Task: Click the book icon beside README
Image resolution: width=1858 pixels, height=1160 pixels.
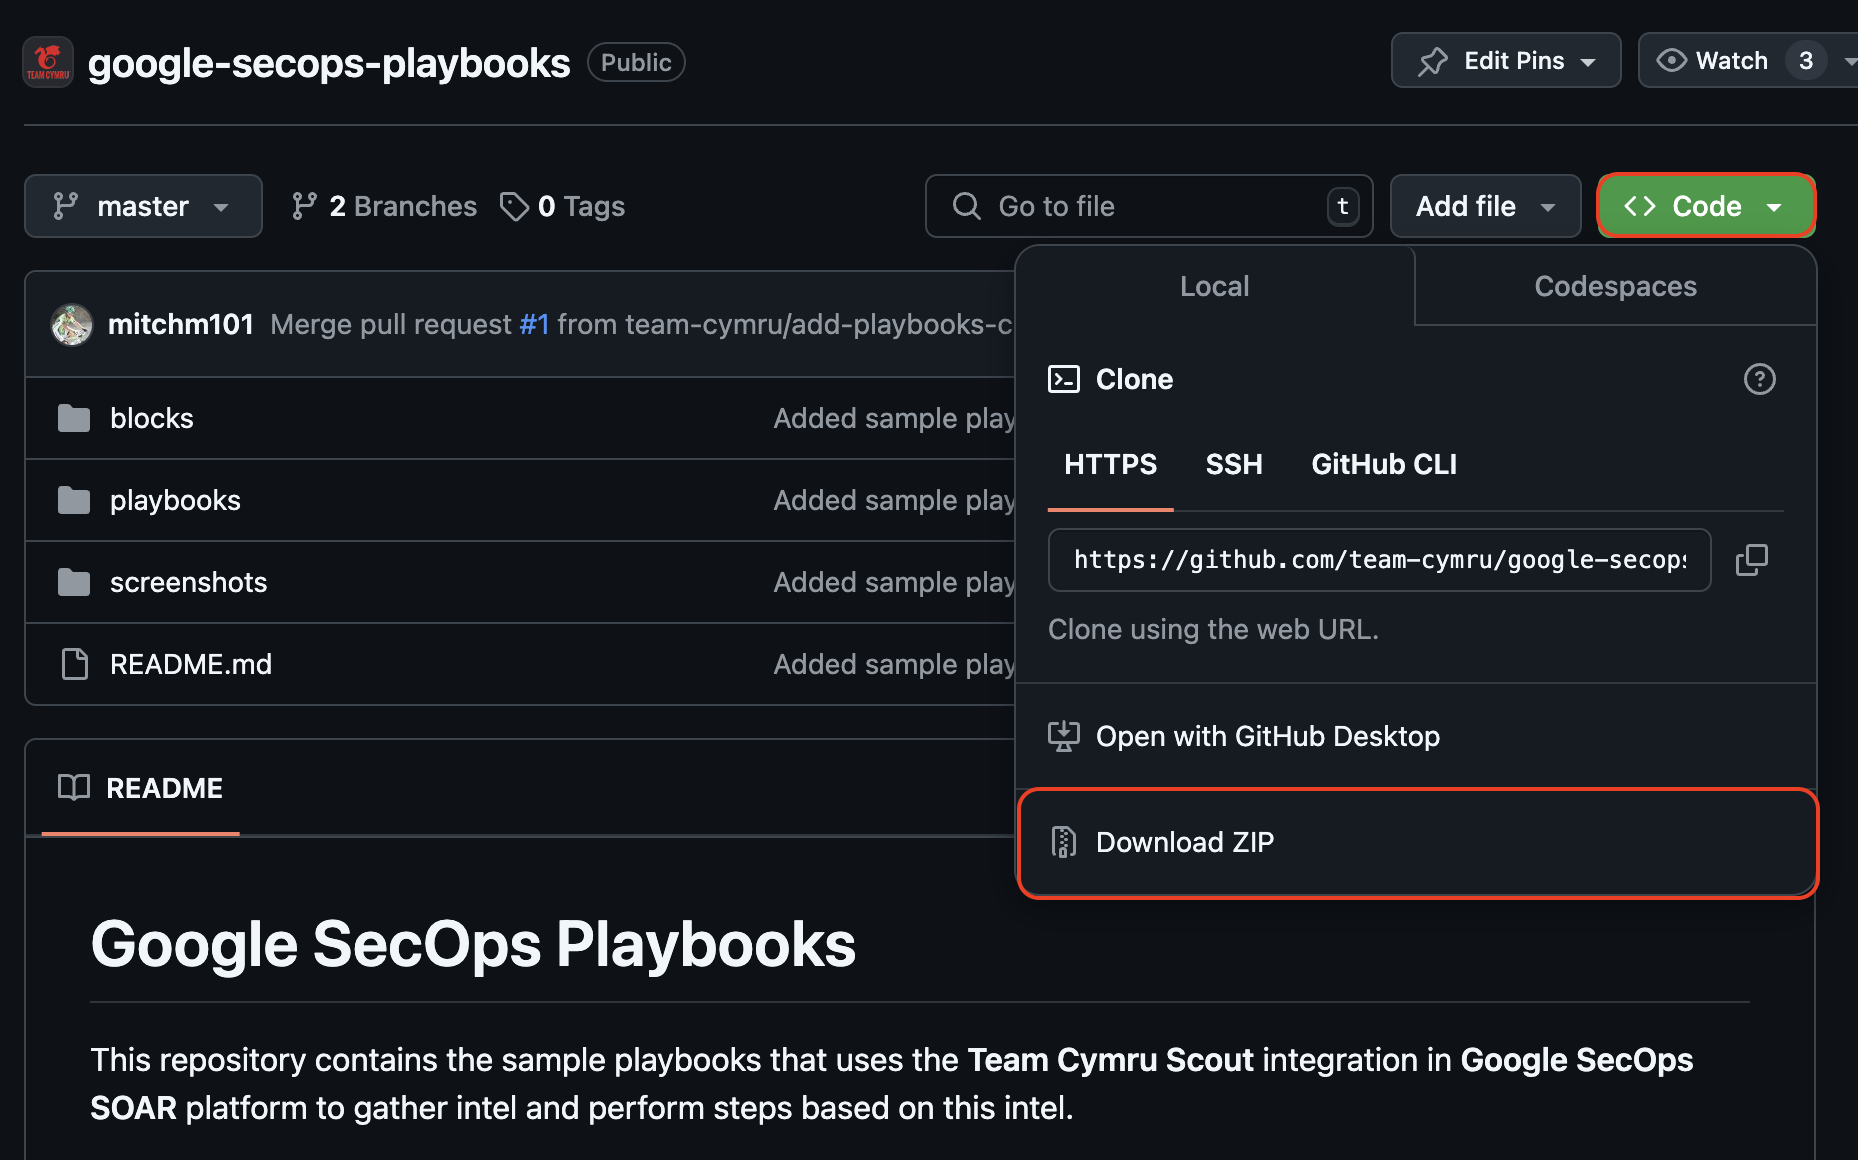Action: coord(74,788)
